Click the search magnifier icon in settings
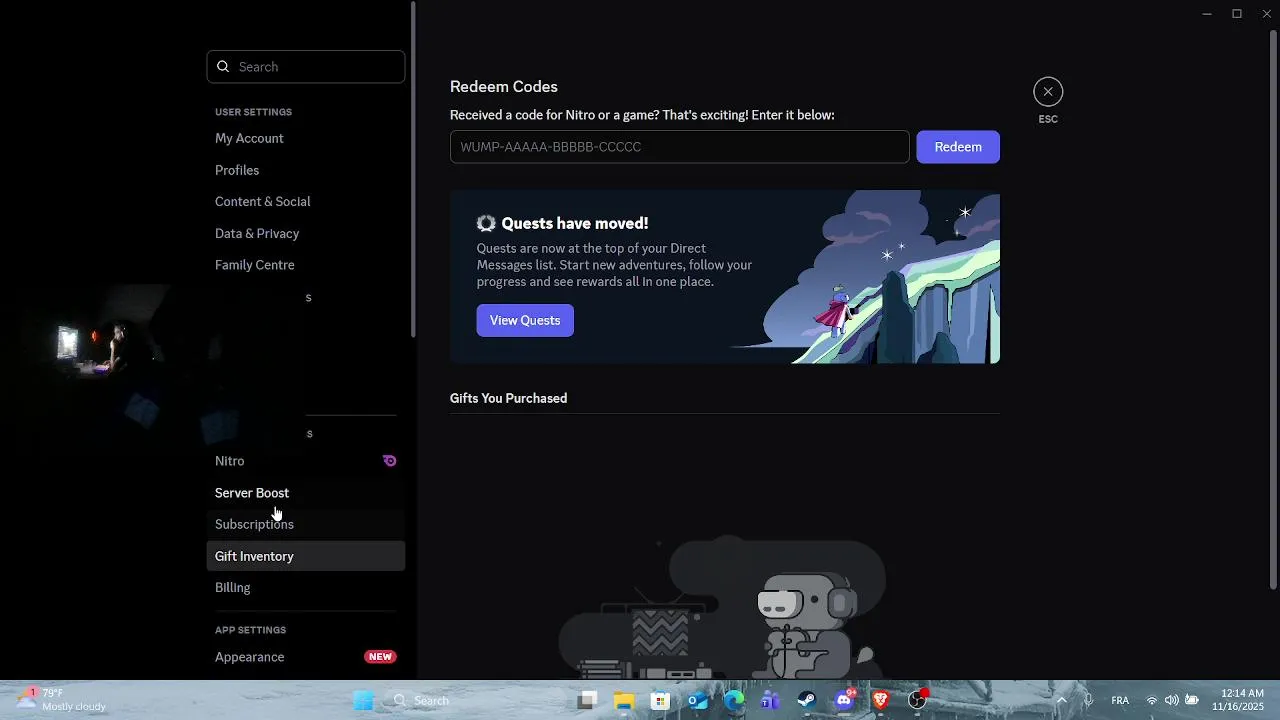This screenshot has height=720, width=1280. (x=223, y=67)
